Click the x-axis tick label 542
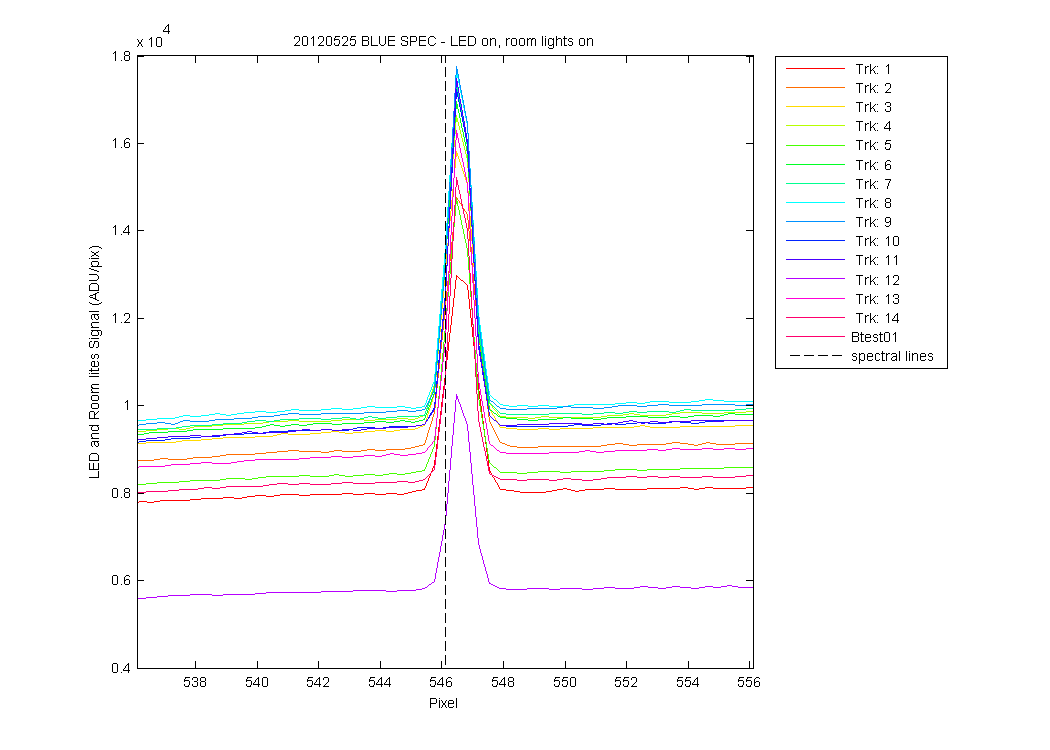 point(318,682)
